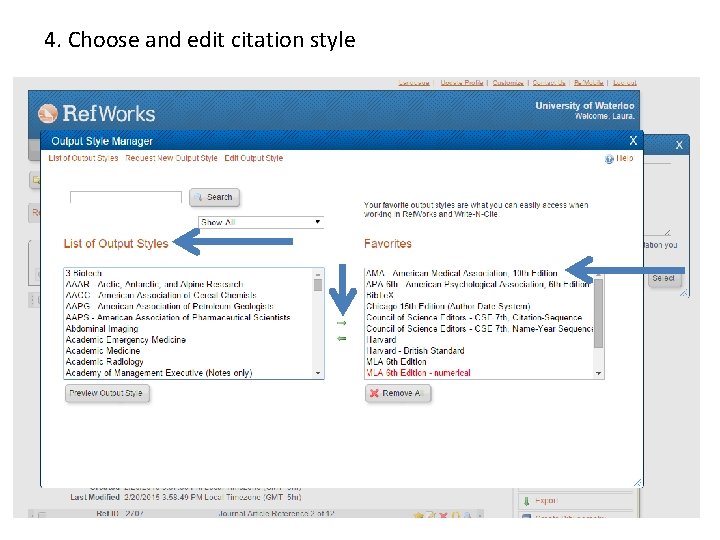The height and width of the screenshot is (540, 720).
Task: Switch to List of Output Styles tab
Action: [x=84, y=158]
